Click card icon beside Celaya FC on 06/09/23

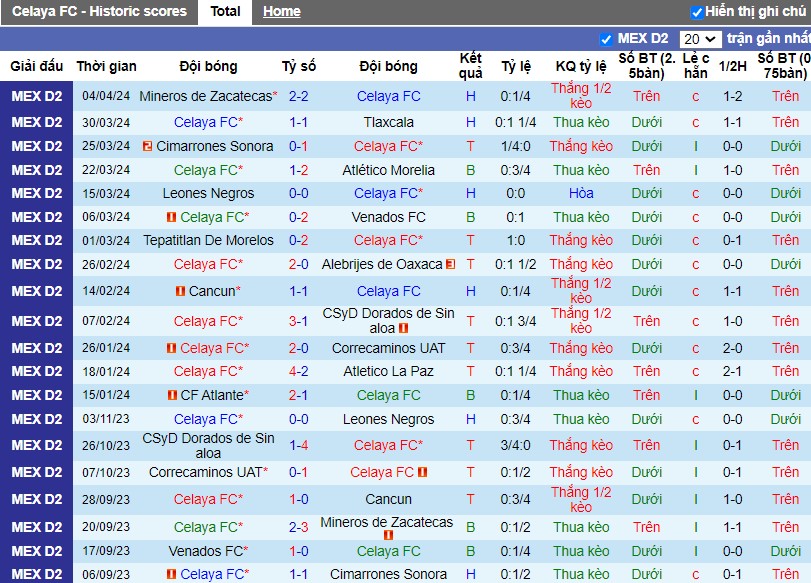[172, 574]
